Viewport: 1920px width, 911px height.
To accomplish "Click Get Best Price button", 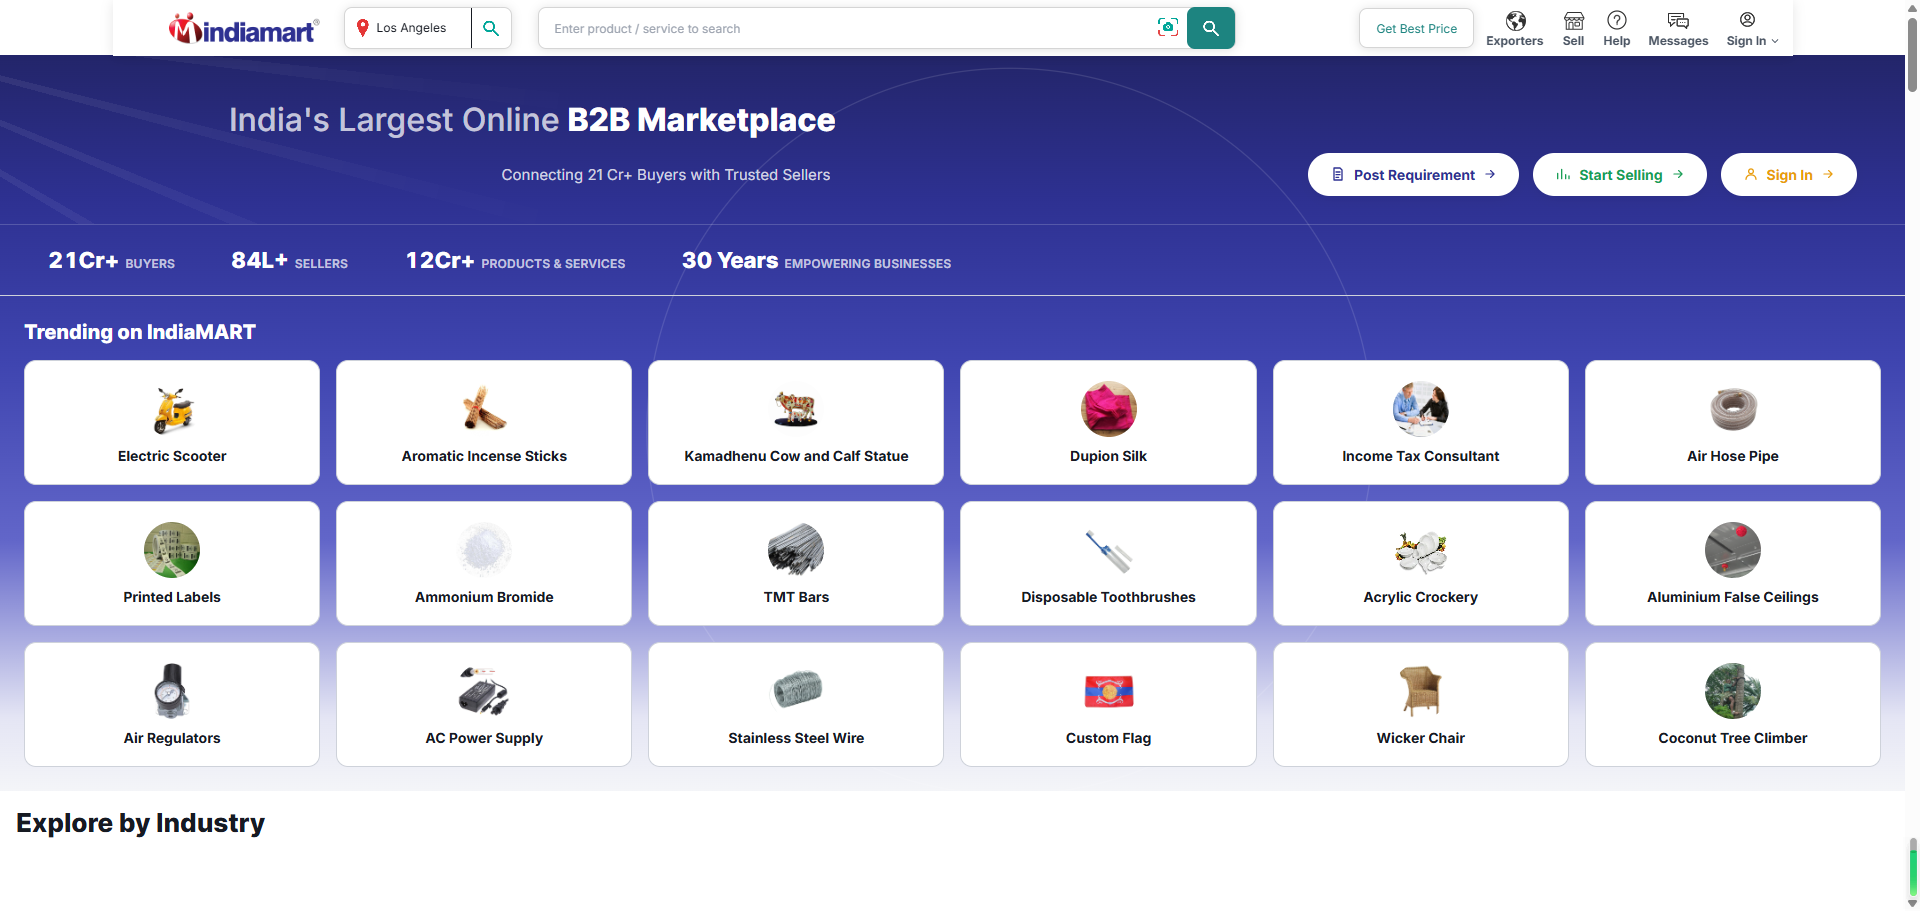I will pyautogui.click(x=1416, y=28).
